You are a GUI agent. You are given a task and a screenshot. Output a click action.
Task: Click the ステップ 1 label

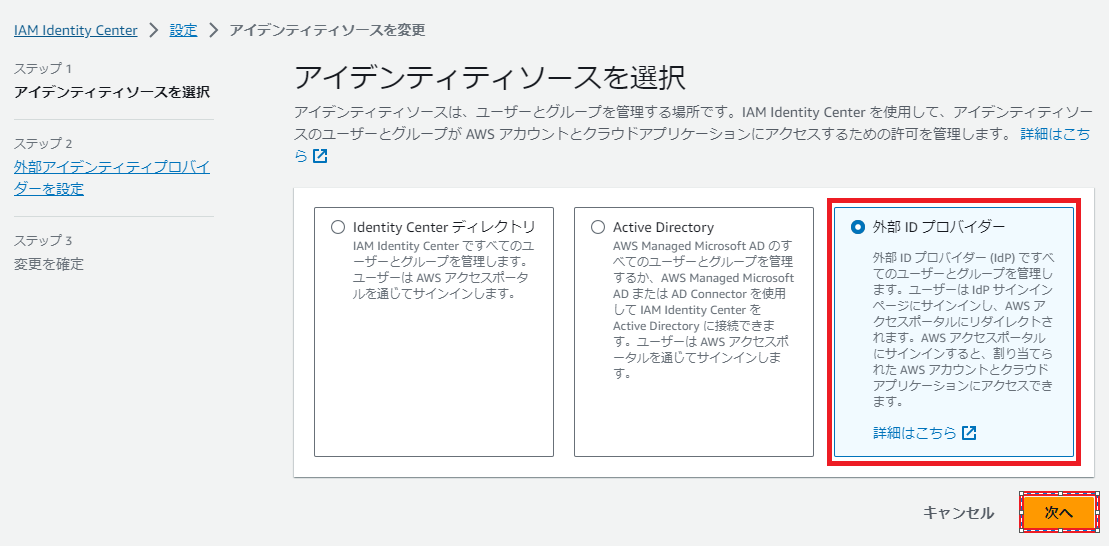43,69
